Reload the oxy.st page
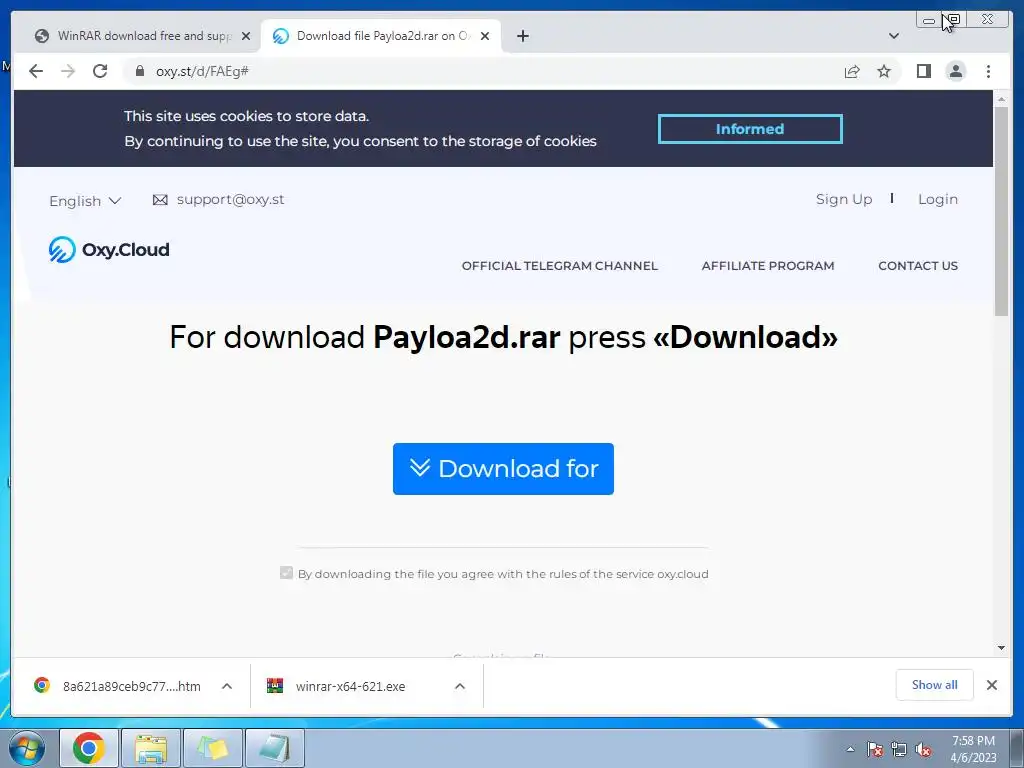The image size is (1024, 768). click(x=100, y=71)
